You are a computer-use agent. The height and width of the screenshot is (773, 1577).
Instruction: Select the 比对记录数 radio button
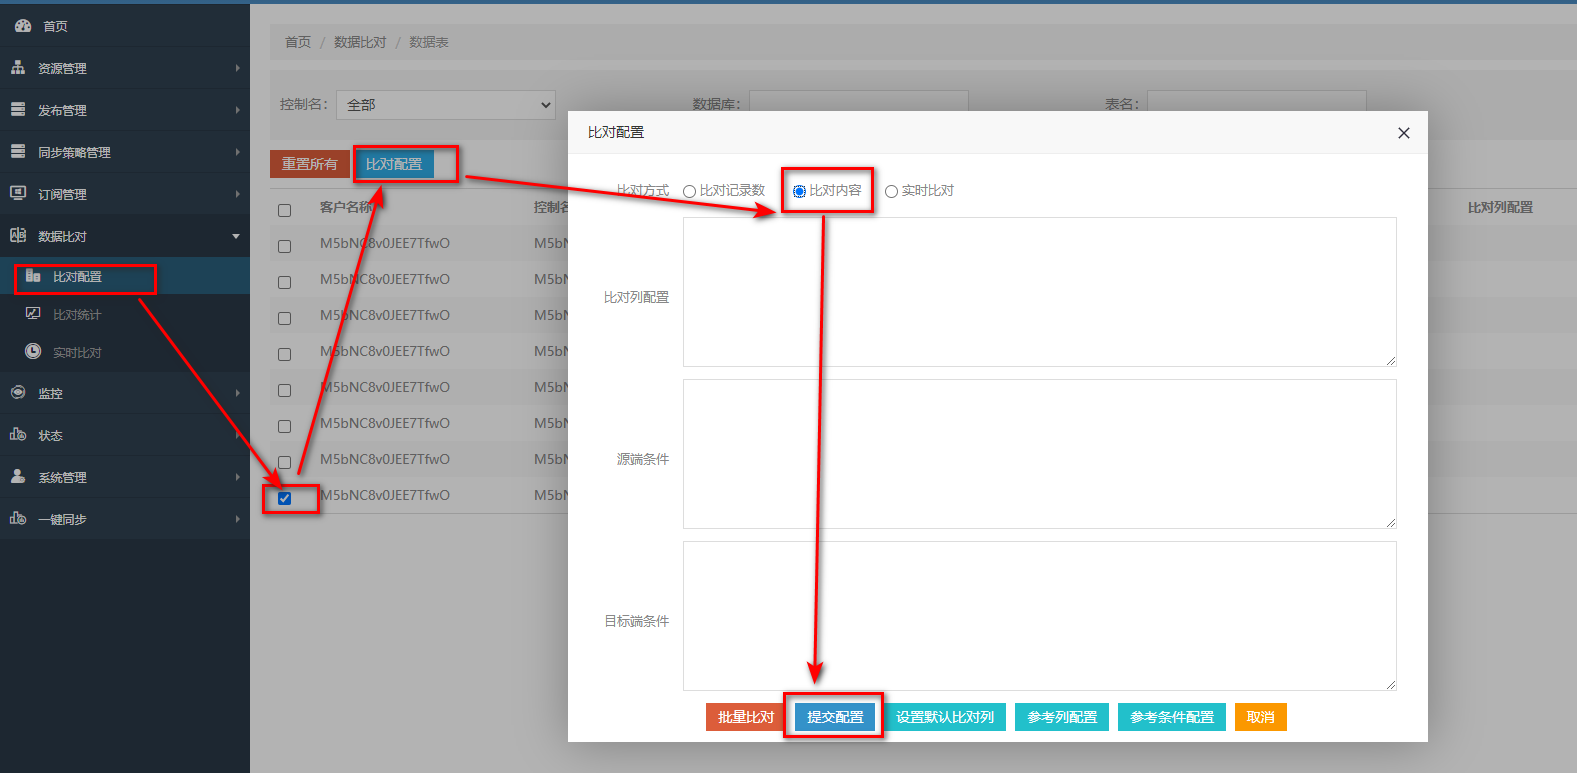tap(689, 191)
